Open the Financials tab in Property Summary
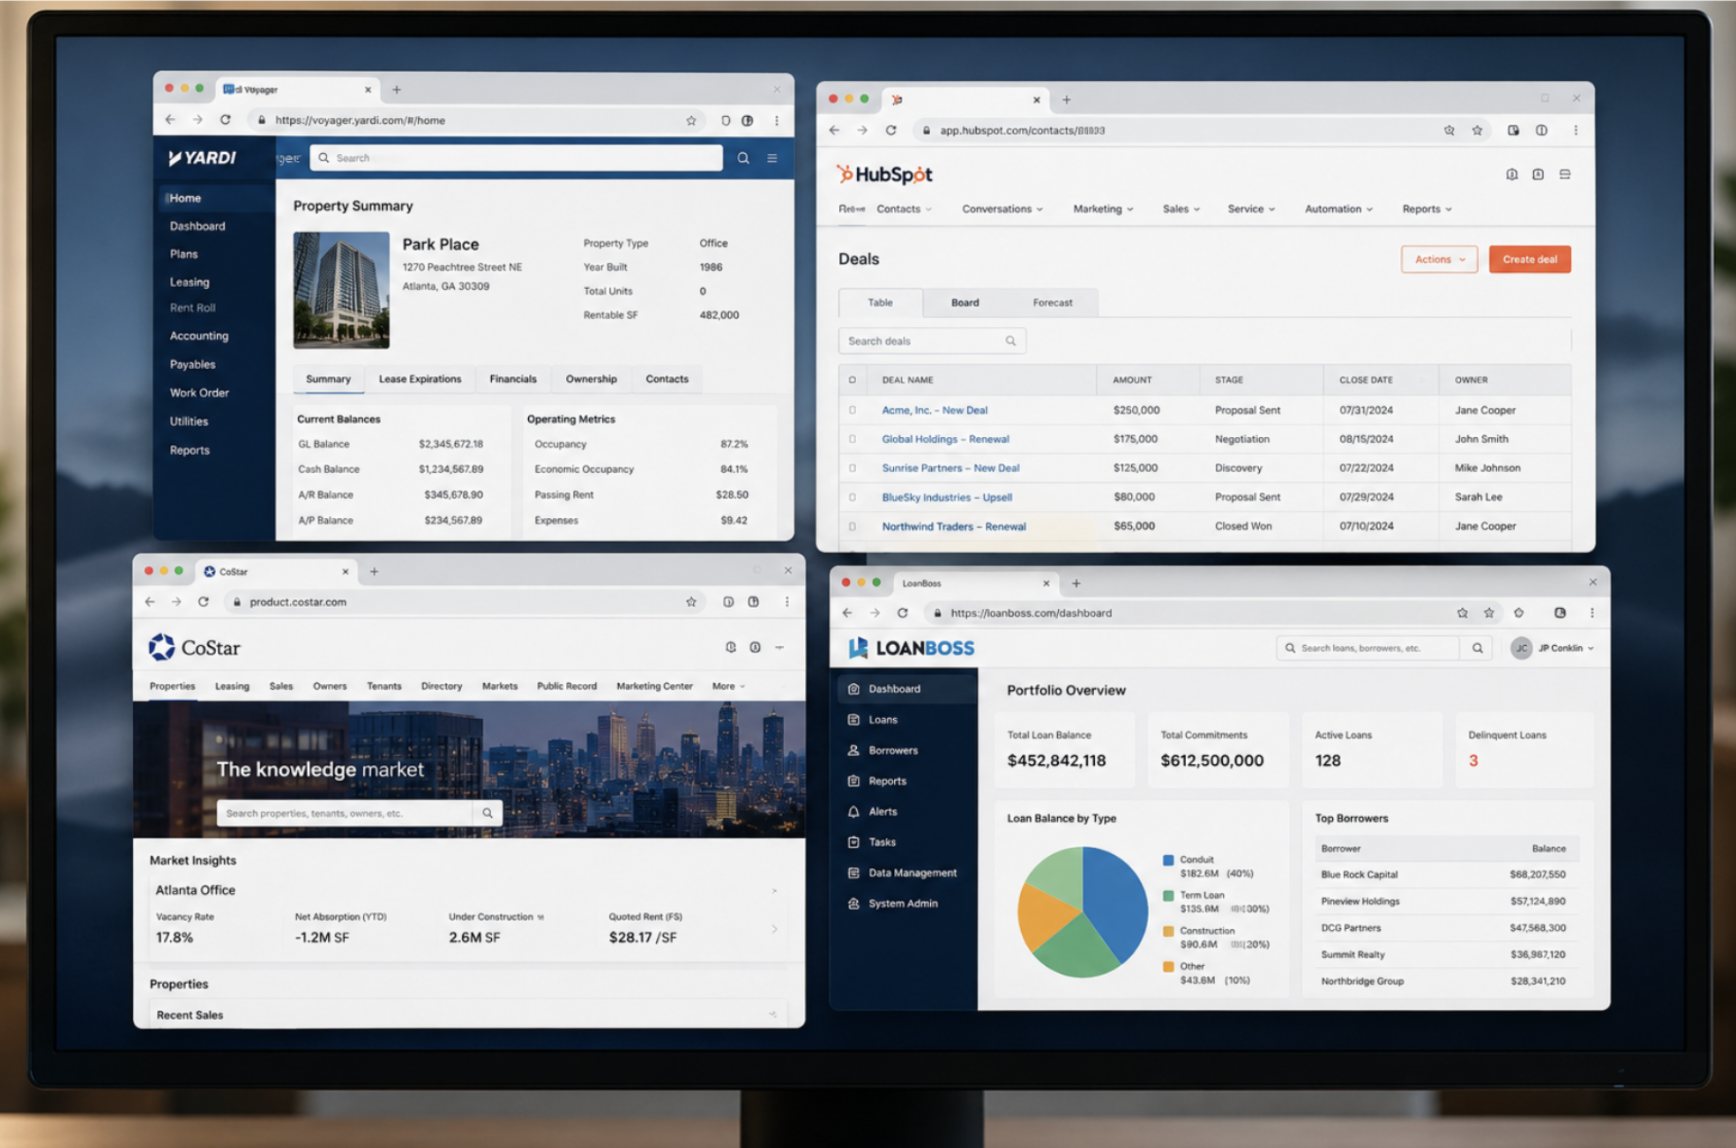1736x1148 pixels. tap(513, 379)
